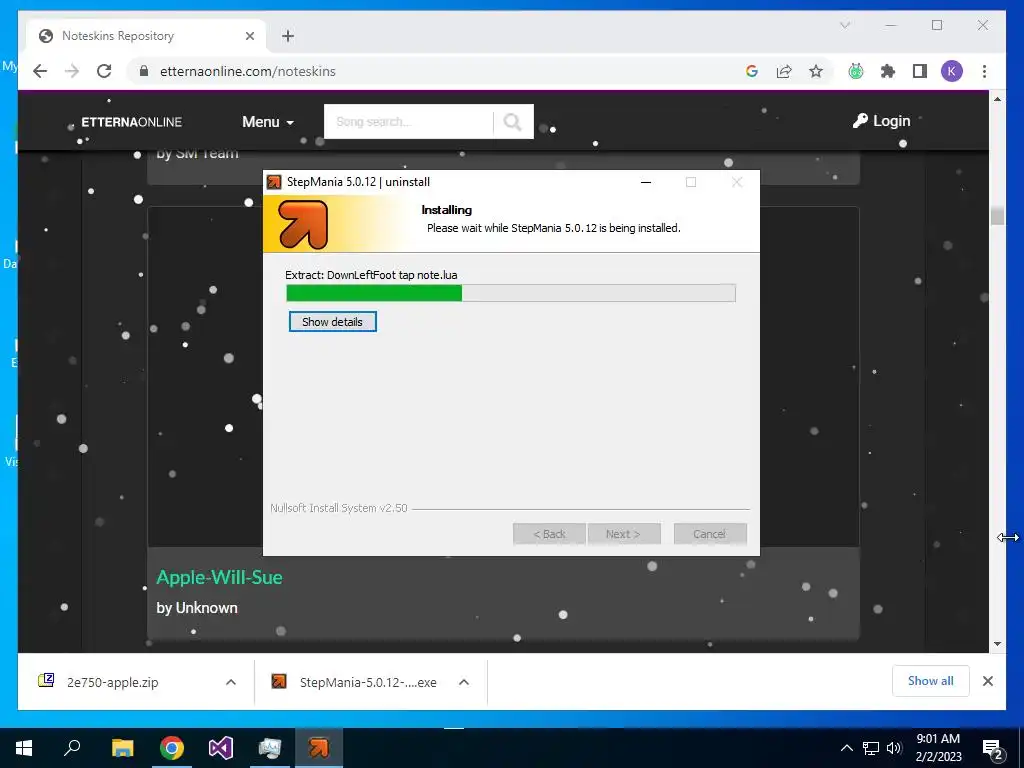View site info via the lock icon
Image resolution: width=1024 pixels, height=768 pixels.
point(144,71)
